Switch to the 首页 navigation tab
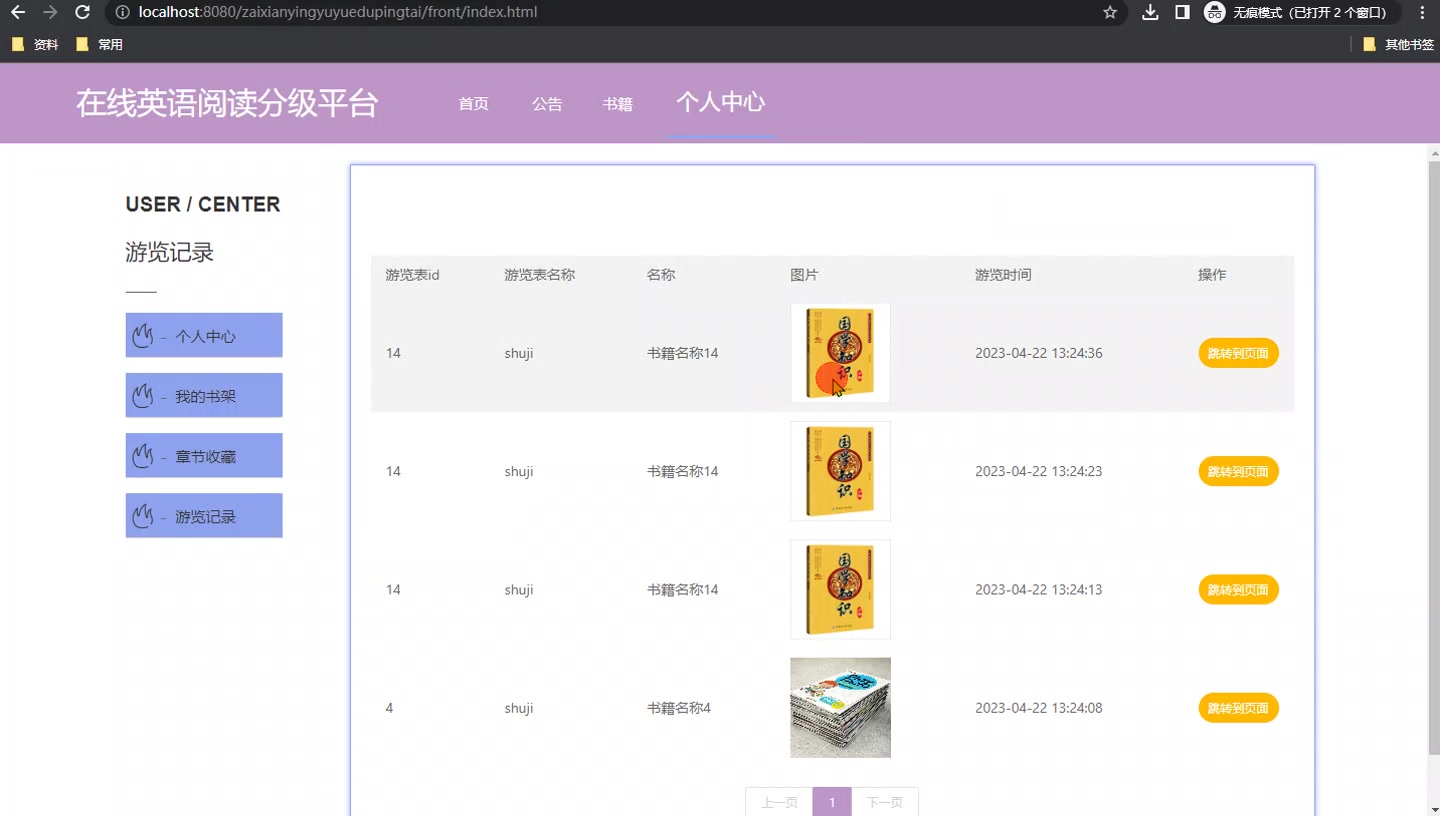 473,103
